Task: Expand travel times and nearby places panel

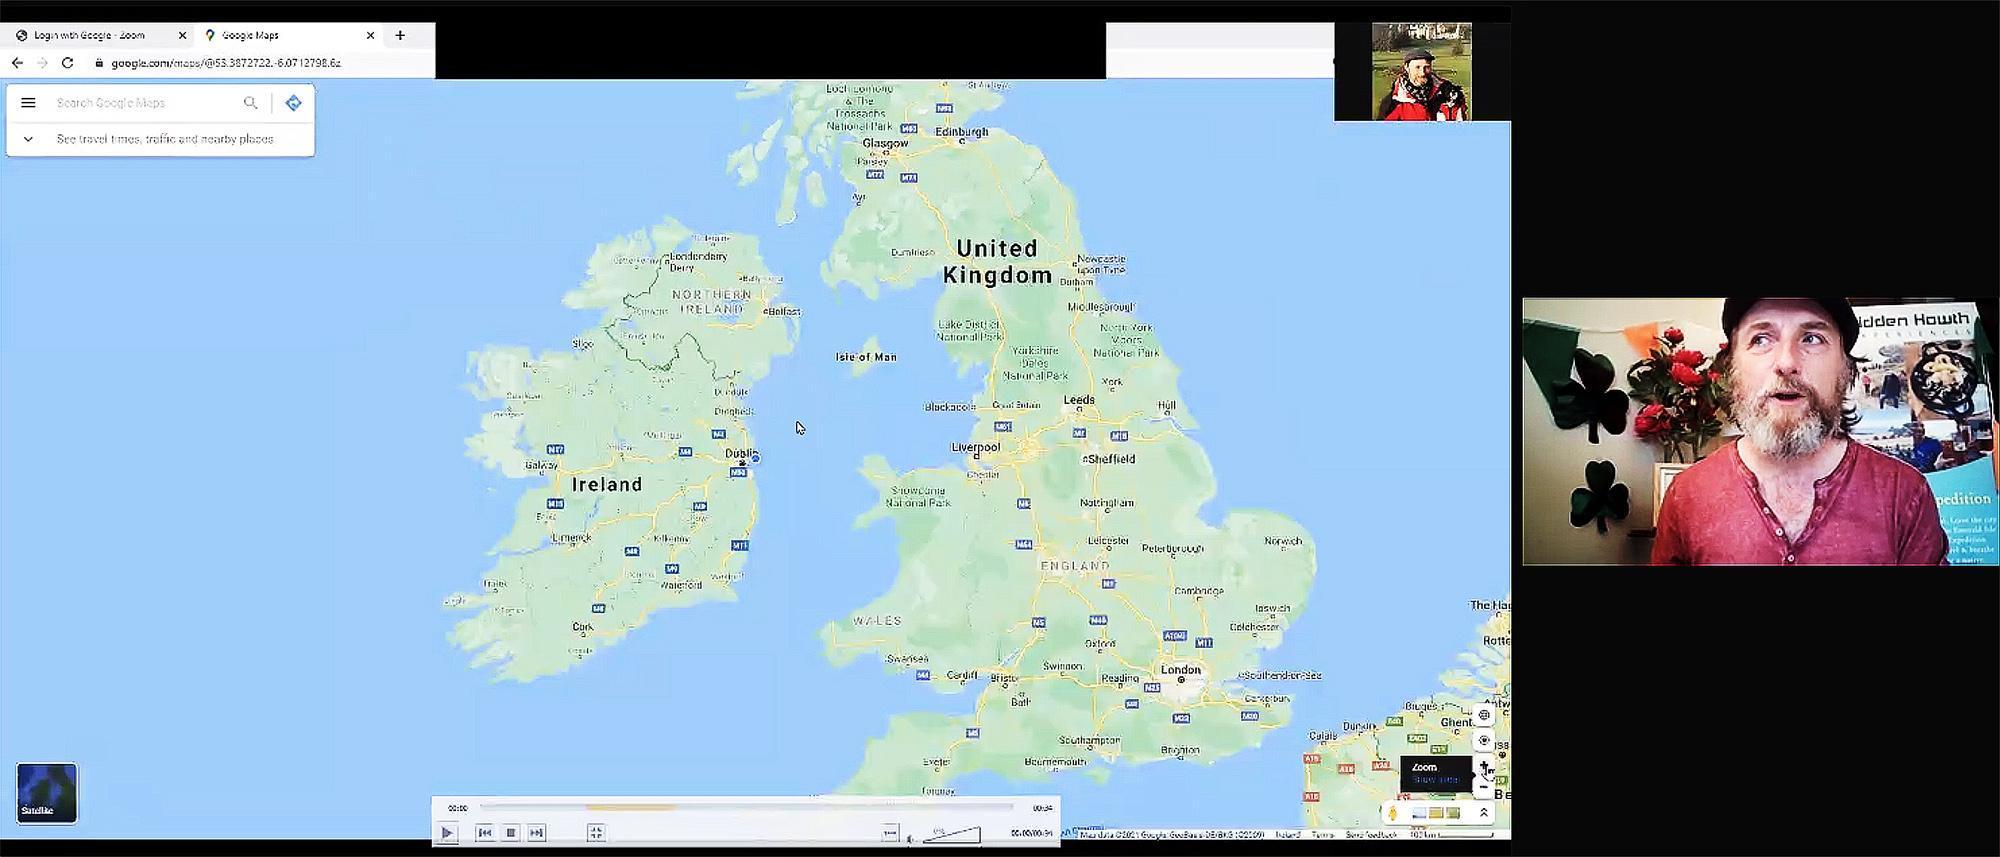Action: [28, 139]
